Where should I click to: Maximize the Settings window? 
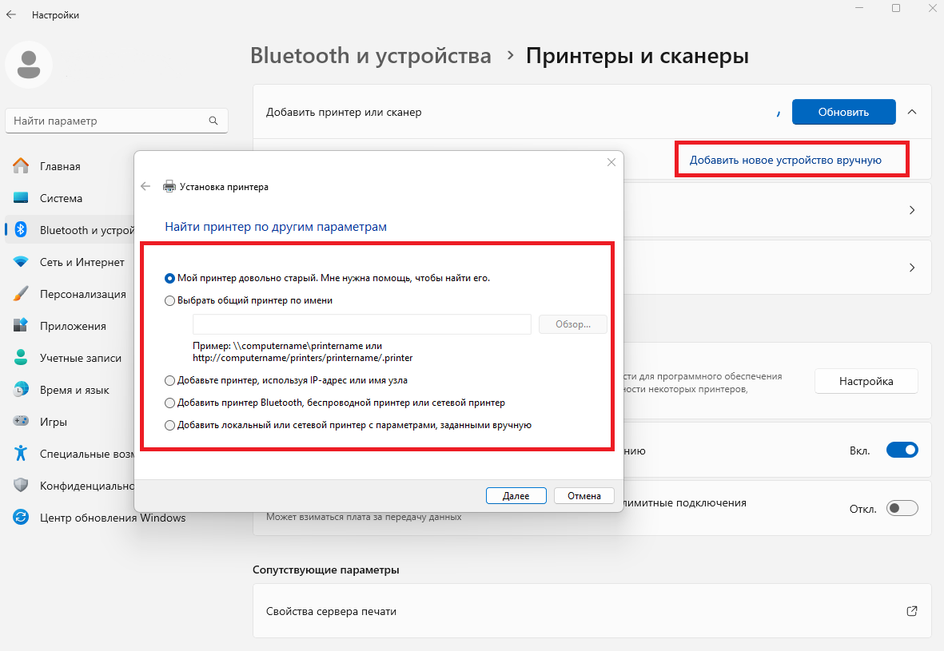click(896, 8)
